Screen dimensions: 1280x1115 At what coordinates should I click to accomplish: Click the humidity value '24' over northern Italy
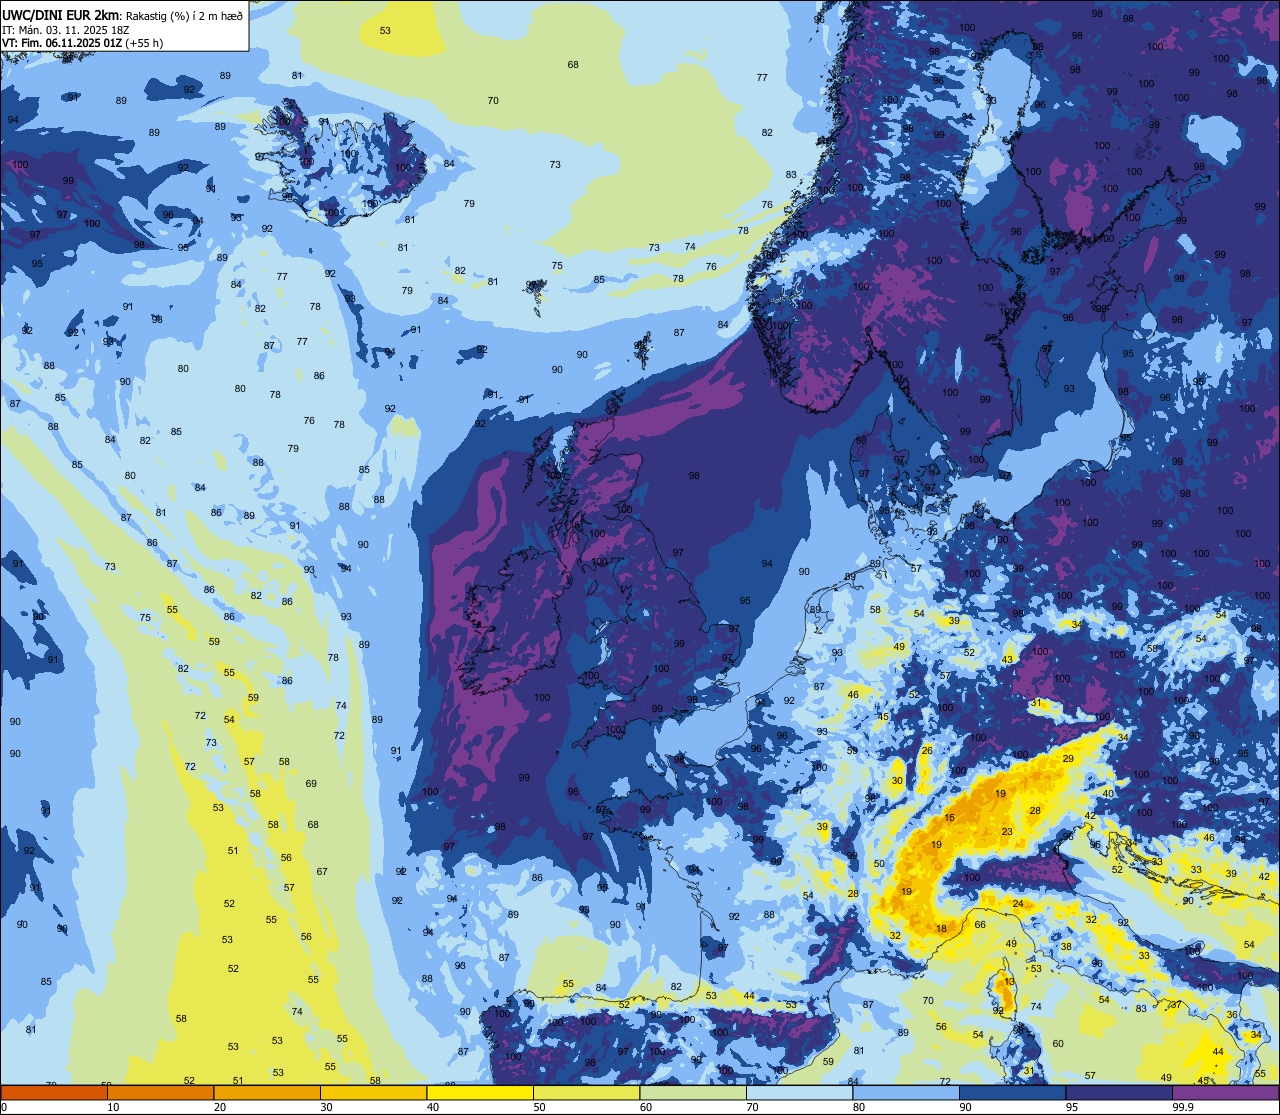1018,904
